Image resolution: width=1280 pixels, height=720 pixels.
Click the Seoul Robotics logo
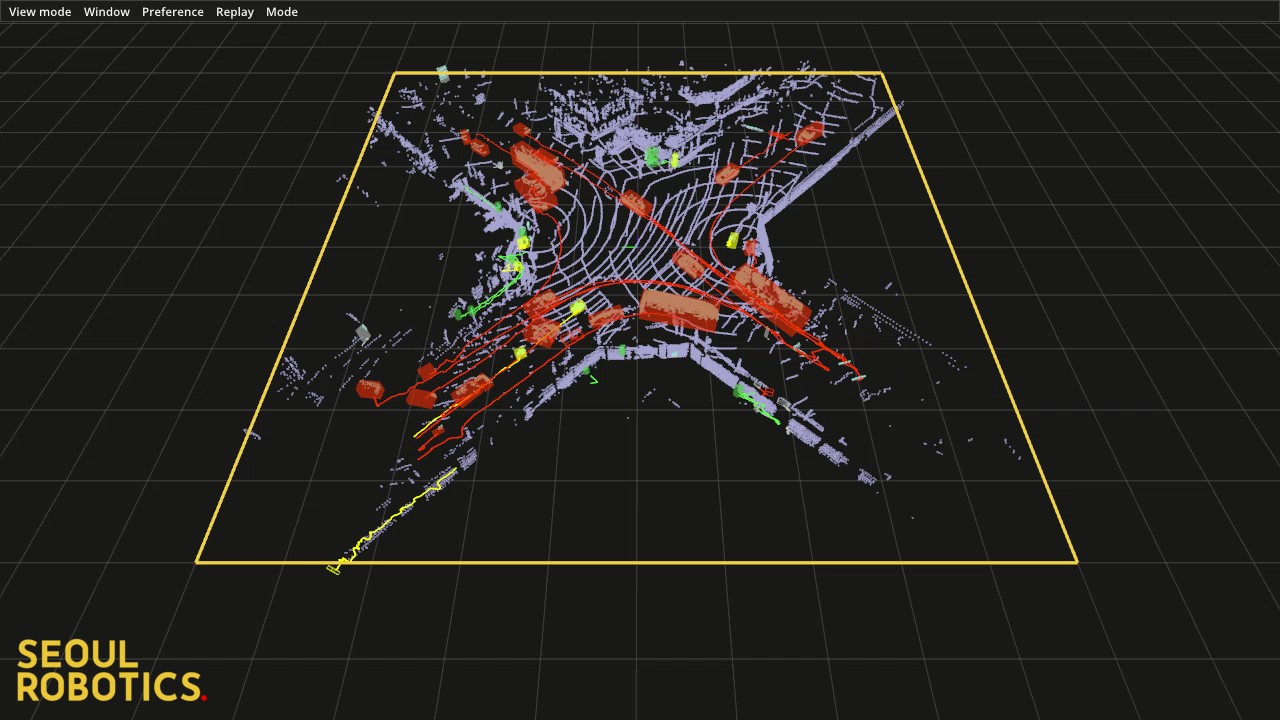point(111,671)
